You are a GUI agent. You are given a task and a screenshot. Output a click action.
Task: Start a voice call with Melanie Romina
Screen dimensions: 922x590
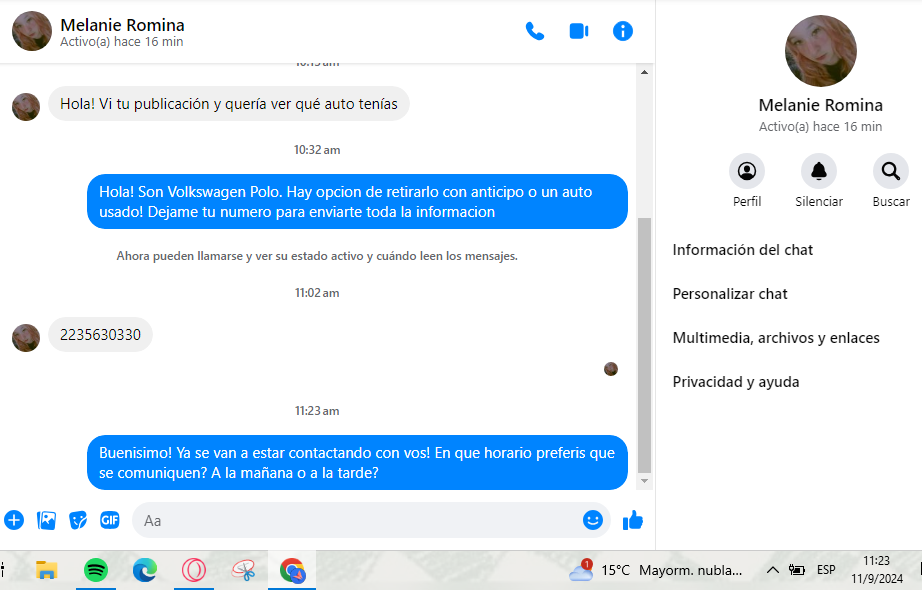coord(535,31)
